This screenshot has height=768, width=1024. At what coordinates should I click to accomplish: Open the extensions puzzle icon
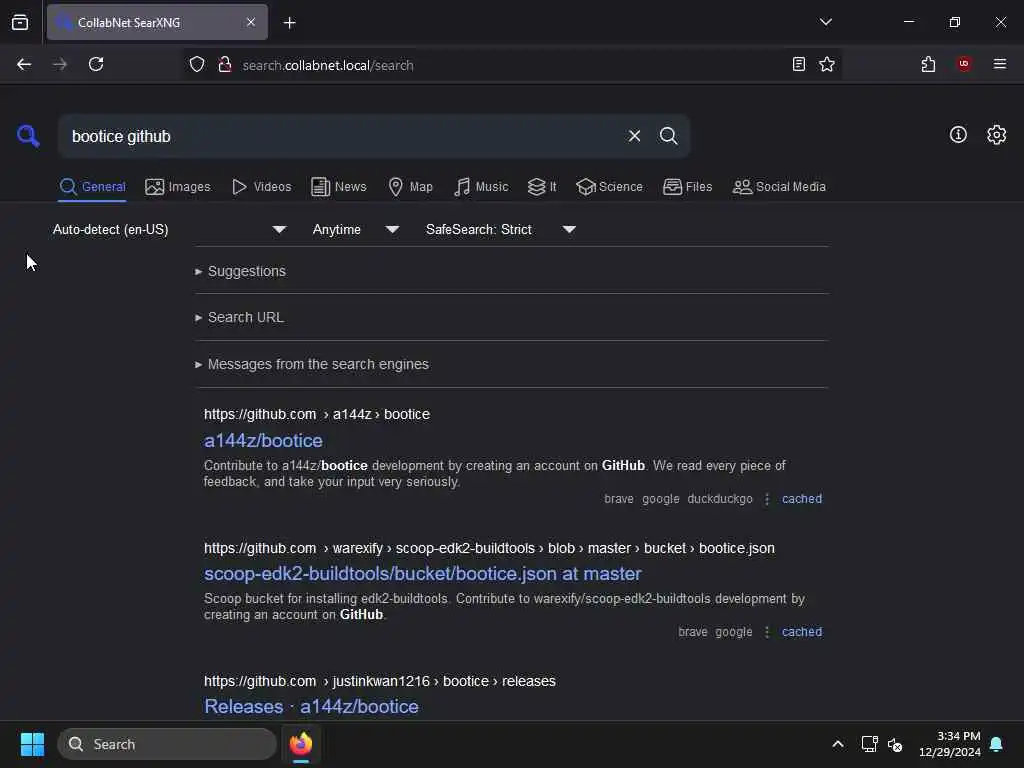click(928, 64)
